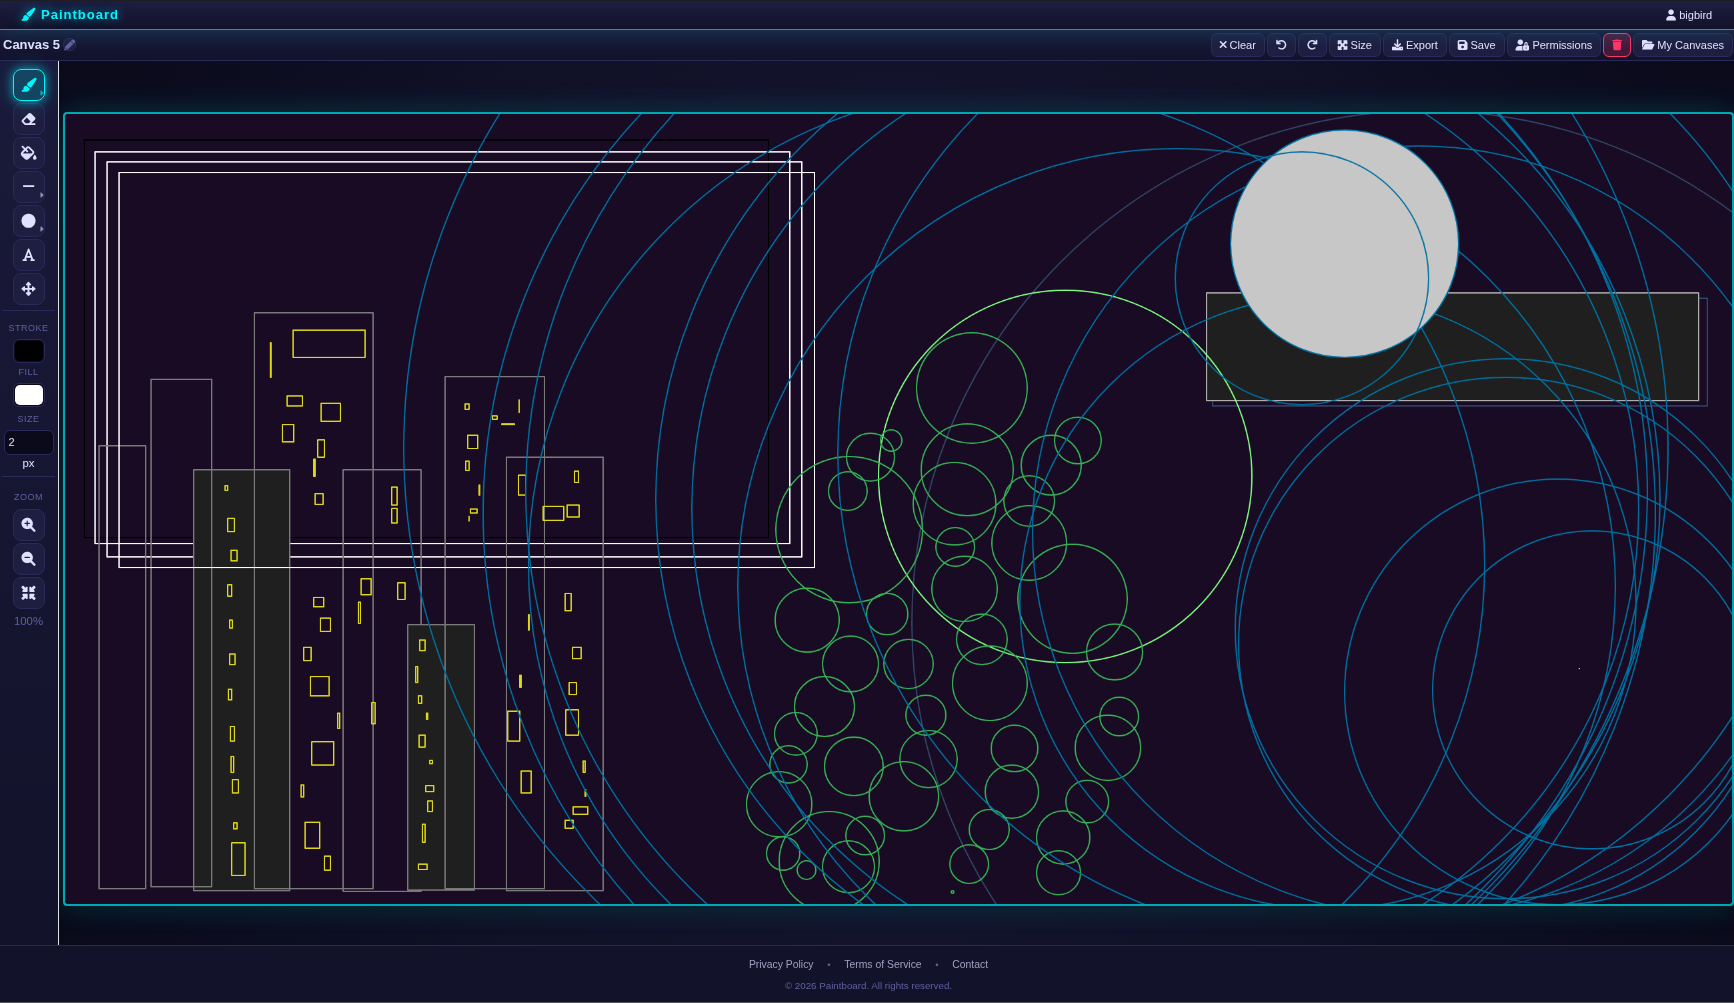The image size is (1734, 1003).
Task: Select the Fill bucket tool
Action: [x=28, y=153]
